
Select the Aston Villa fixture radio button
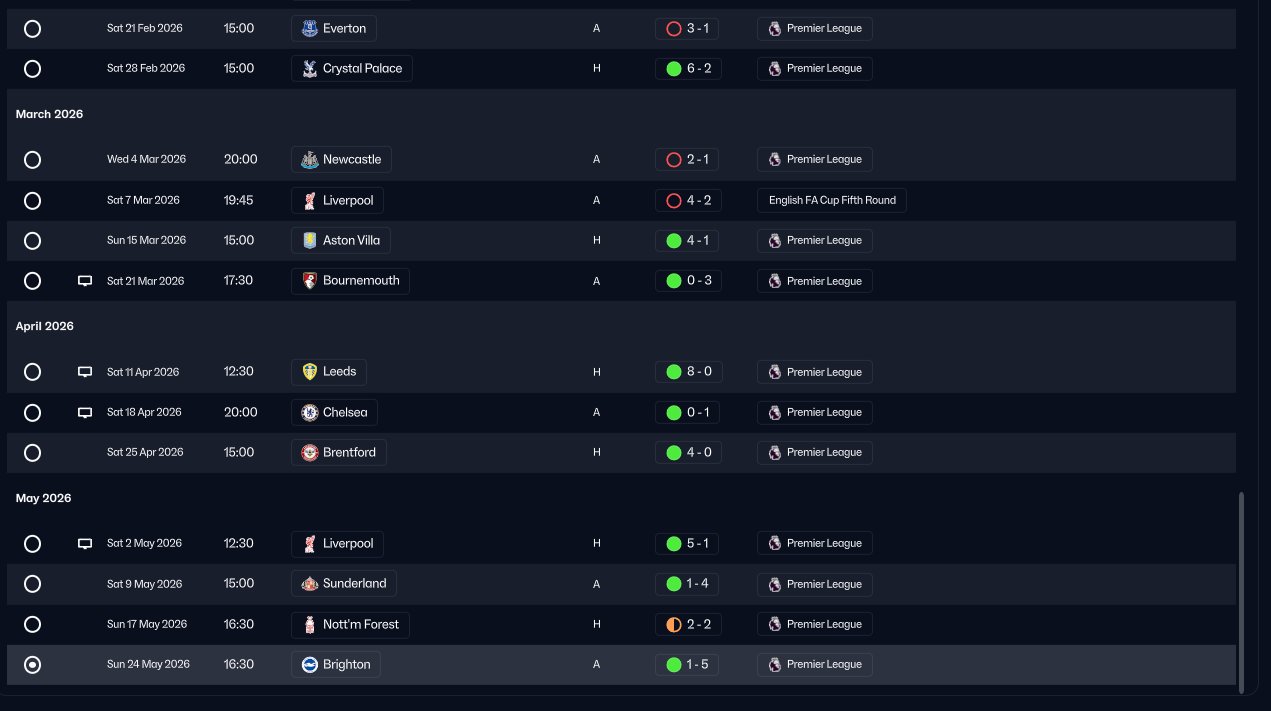point(32,241)
